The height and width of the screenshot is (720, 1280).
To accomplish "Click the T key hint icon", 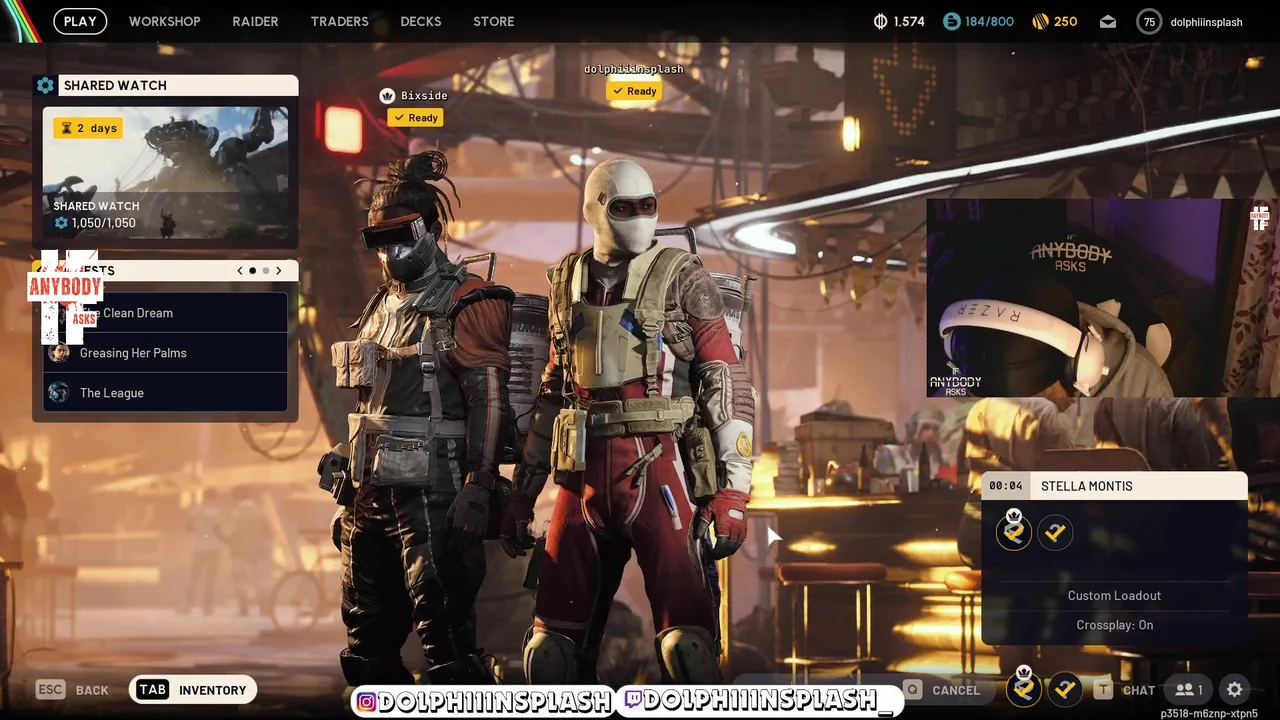I will coord(1102,690).
